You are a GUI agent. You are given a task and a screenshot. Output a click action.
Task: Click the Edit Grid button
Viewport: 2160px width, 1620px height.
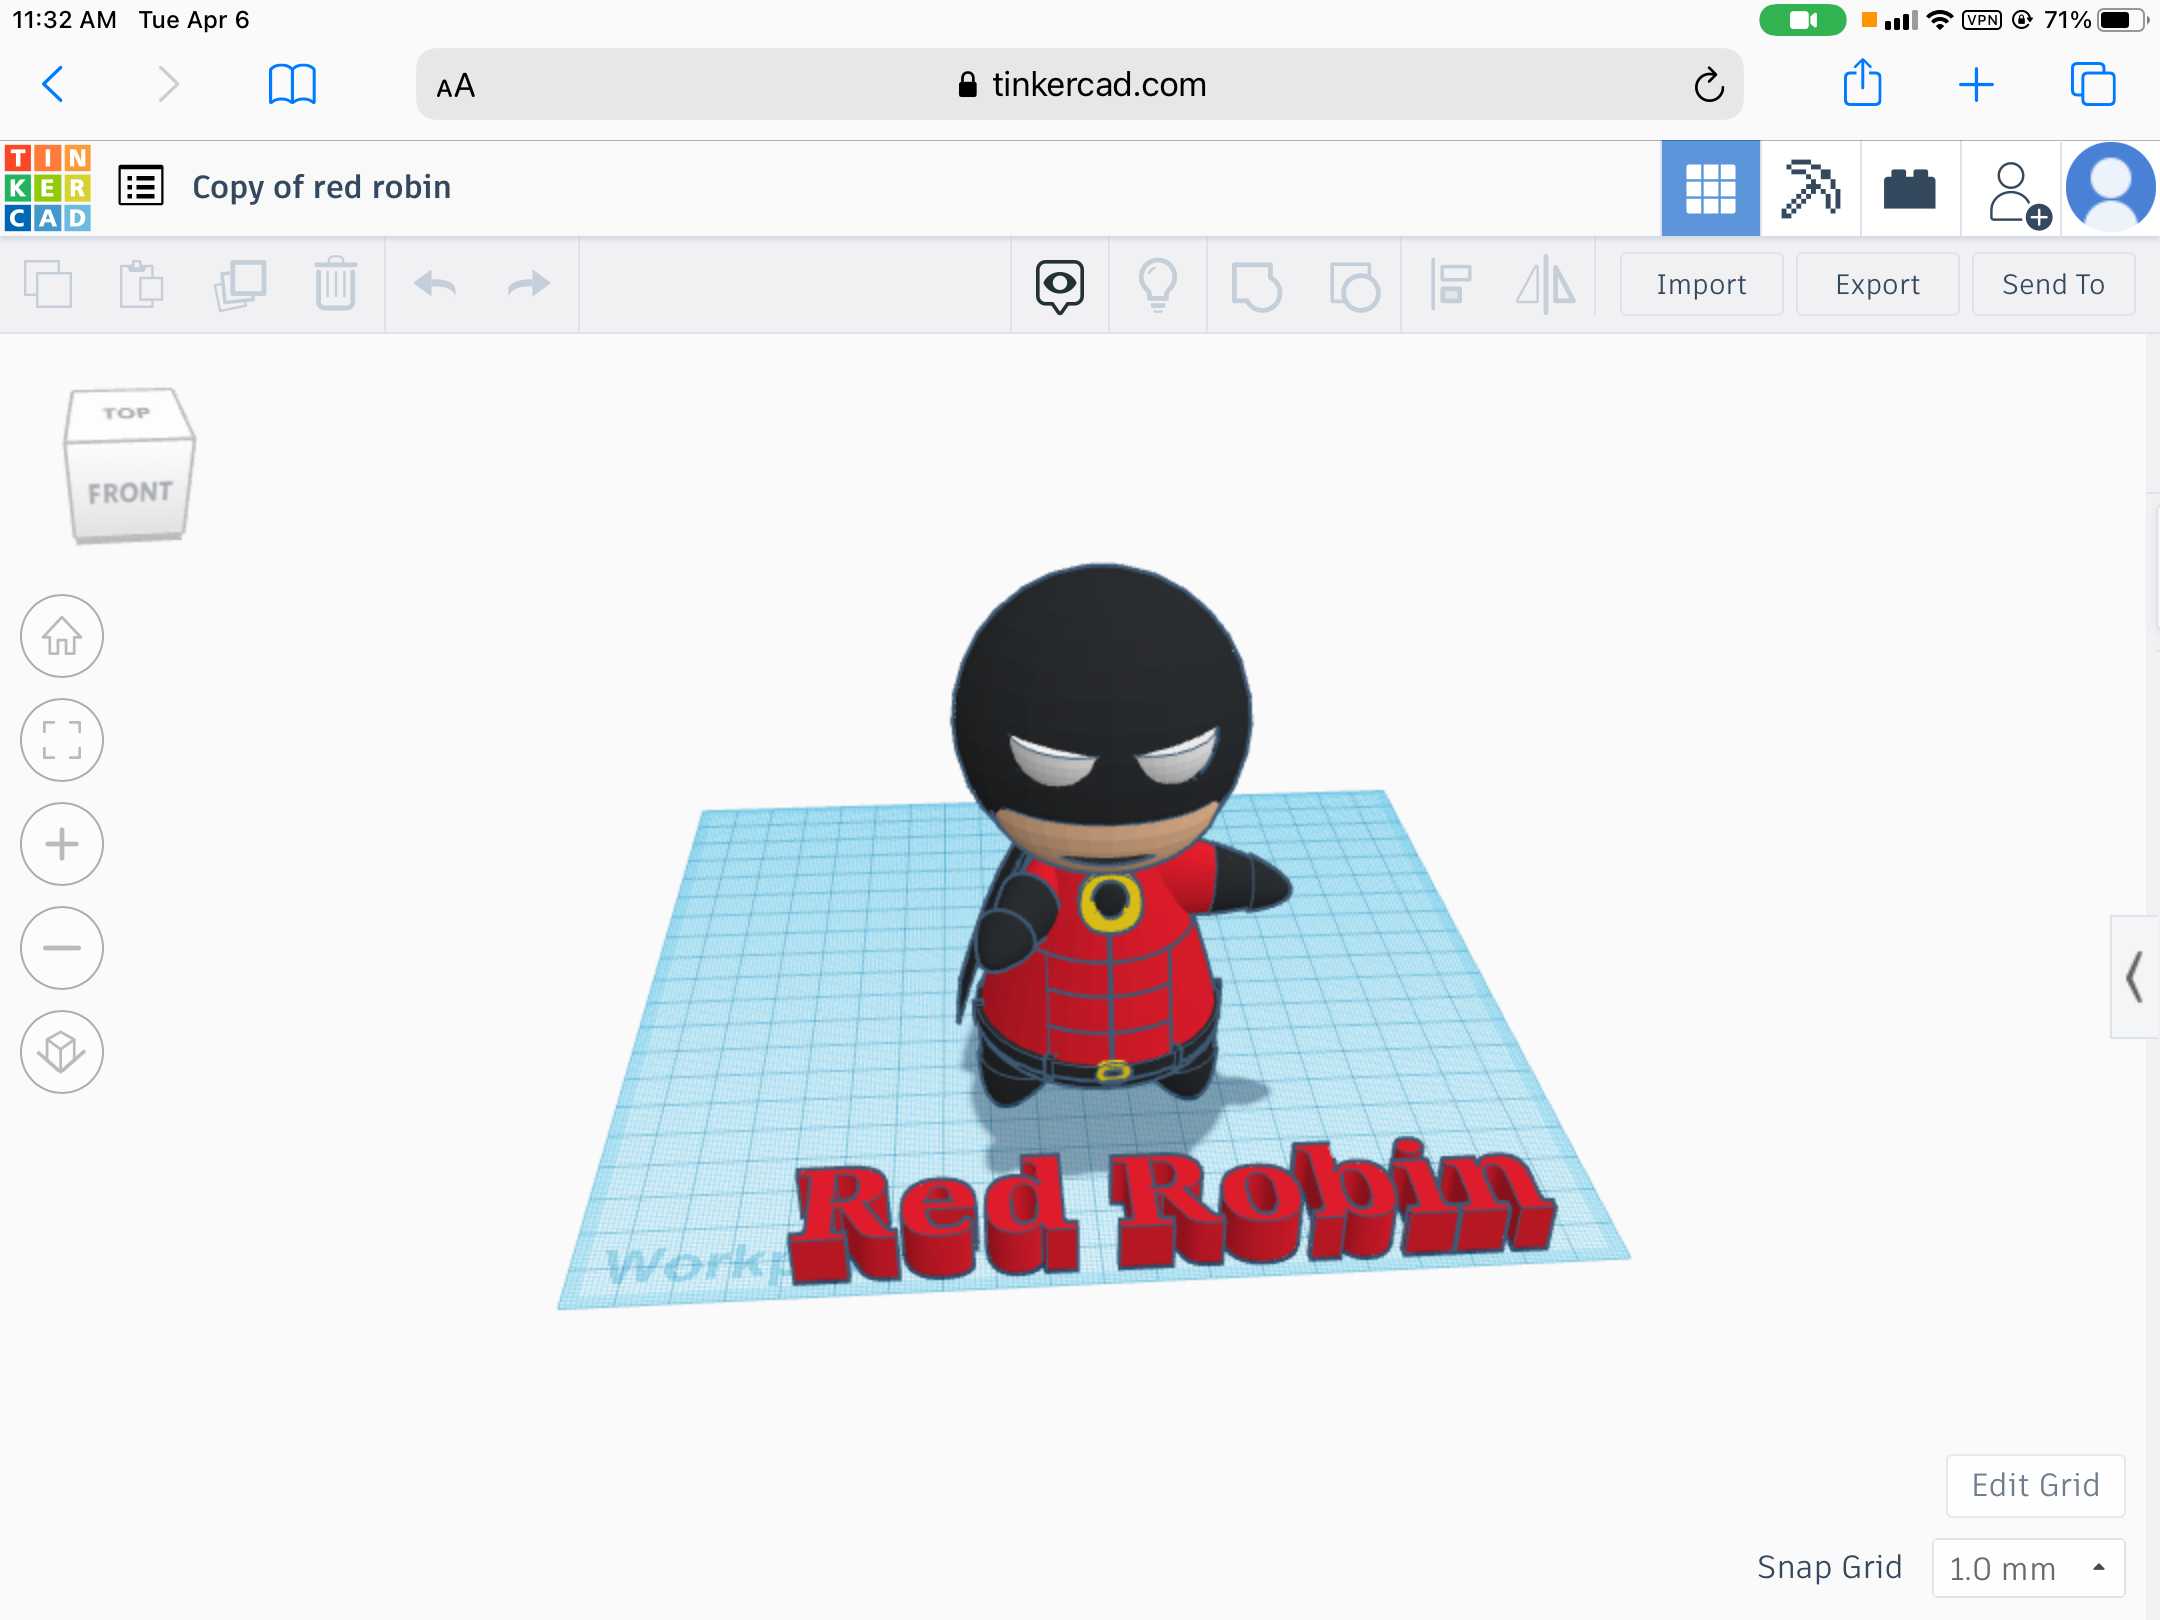pyautogui.click(x=2034, y=1485)
